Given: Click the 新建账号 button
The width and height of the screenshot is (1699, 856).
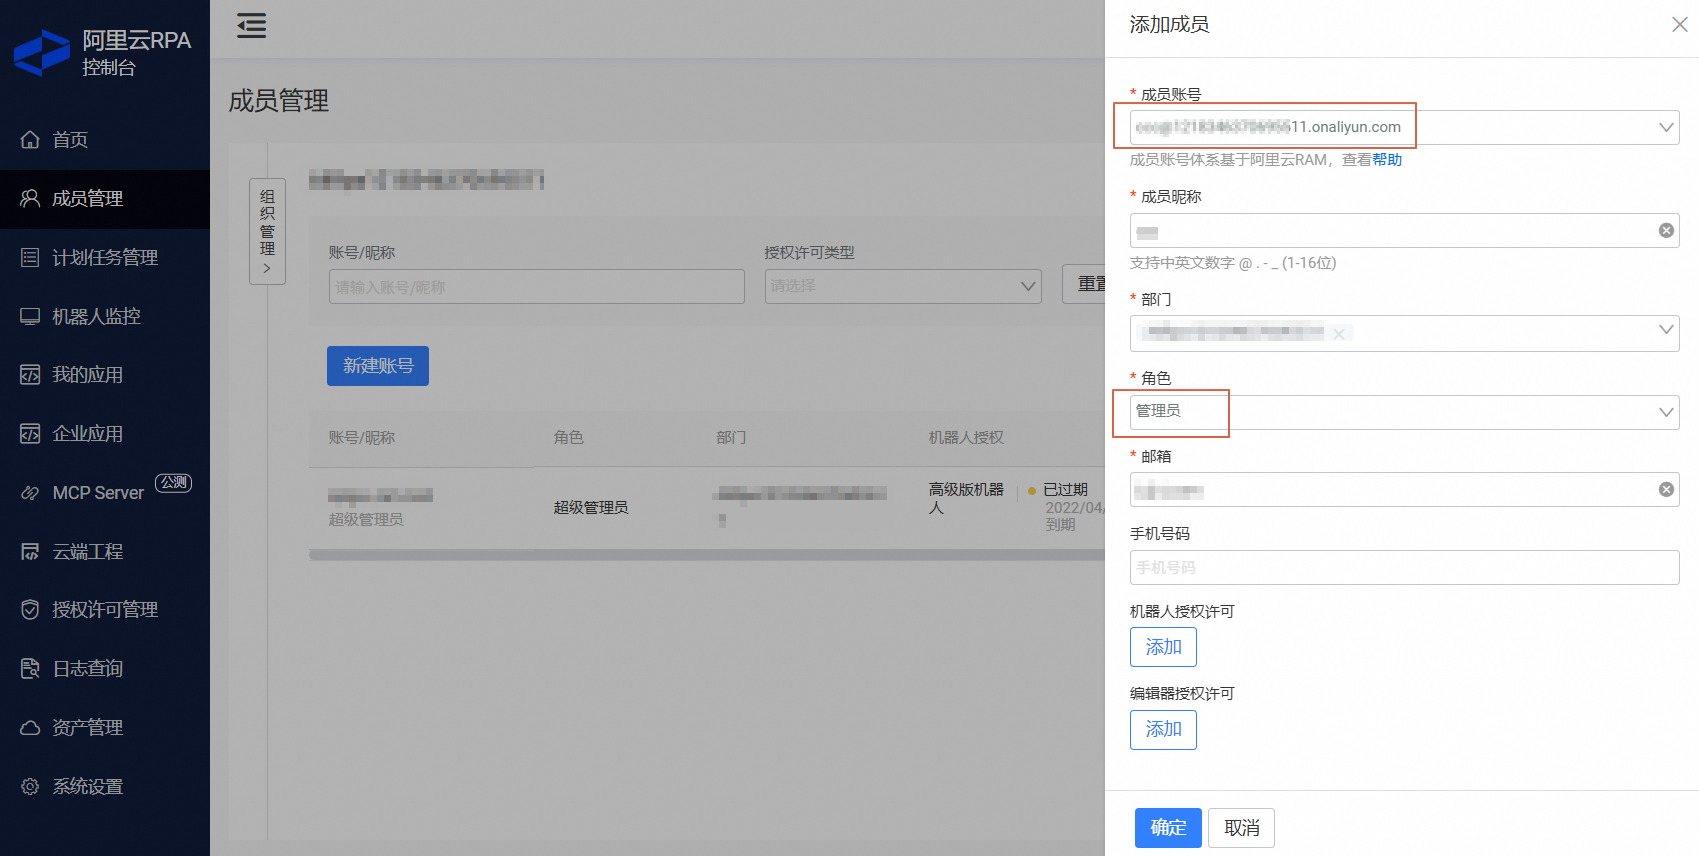Looking at the screenshot, I should (x=378, y=366).
